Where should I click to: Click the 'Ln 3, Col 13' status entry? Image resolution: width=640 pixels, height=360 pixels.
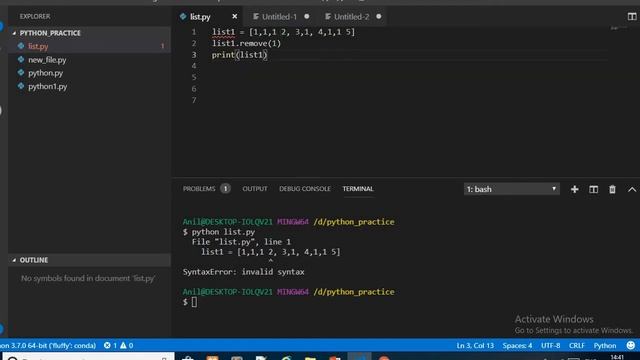point(475,345)
